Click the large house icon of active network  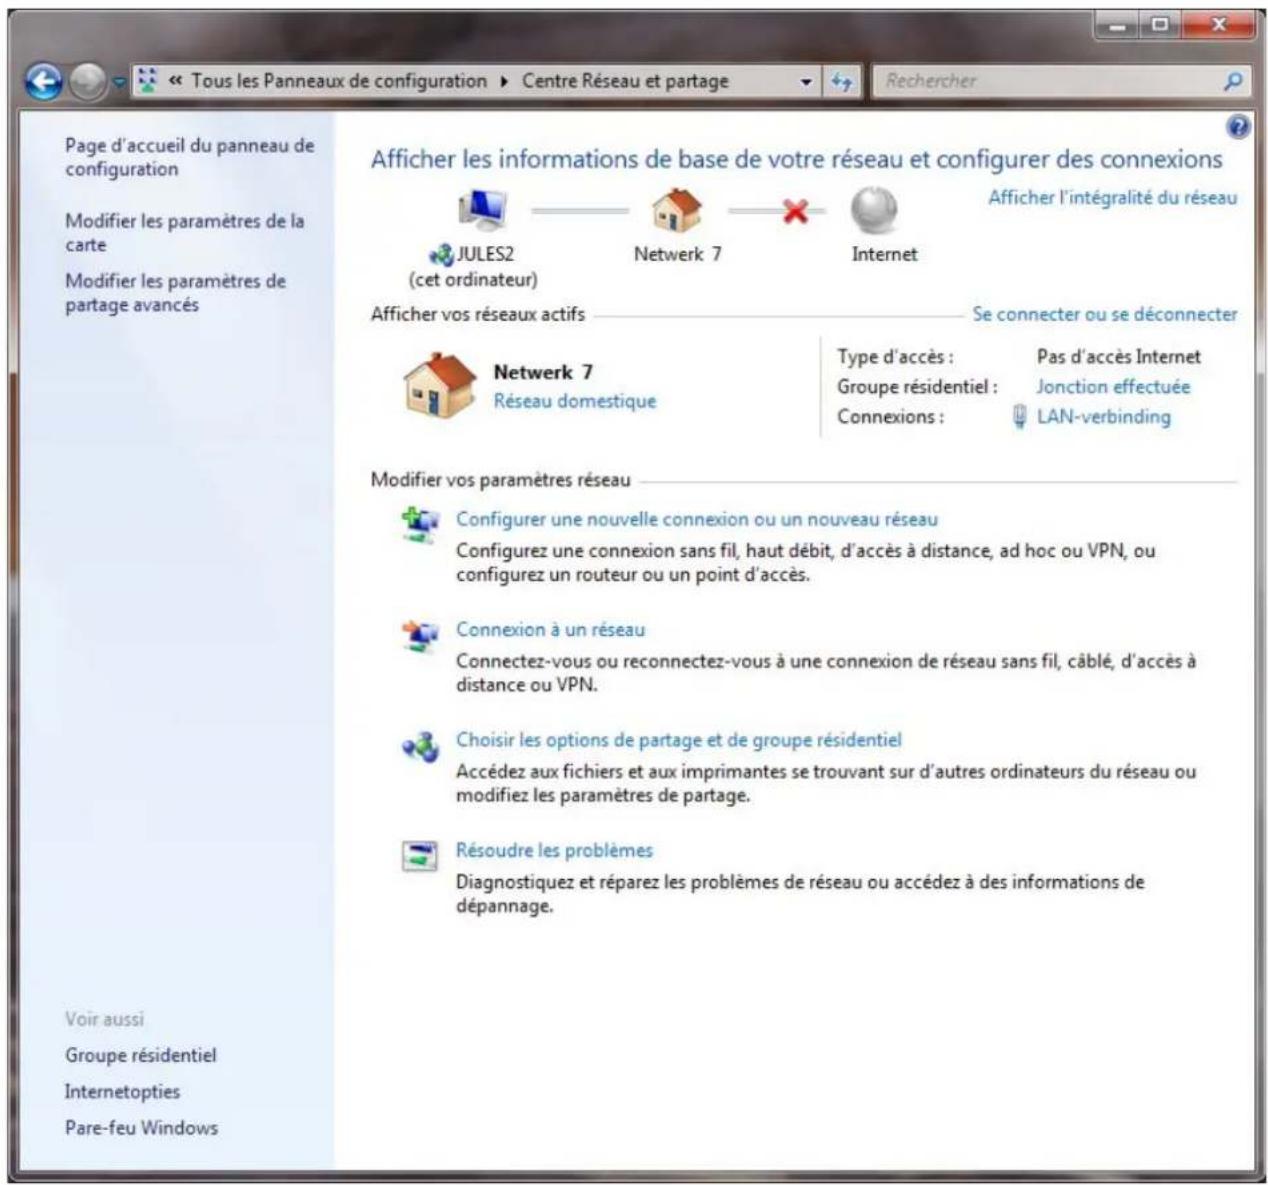439,385
